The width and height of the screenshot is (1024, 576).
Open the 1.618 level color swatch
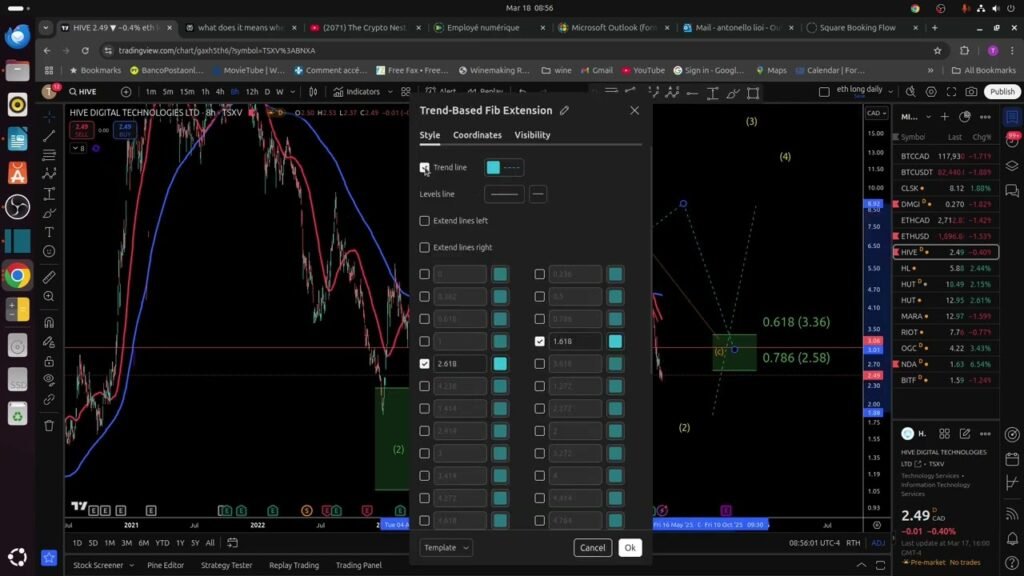coord(615,341)
